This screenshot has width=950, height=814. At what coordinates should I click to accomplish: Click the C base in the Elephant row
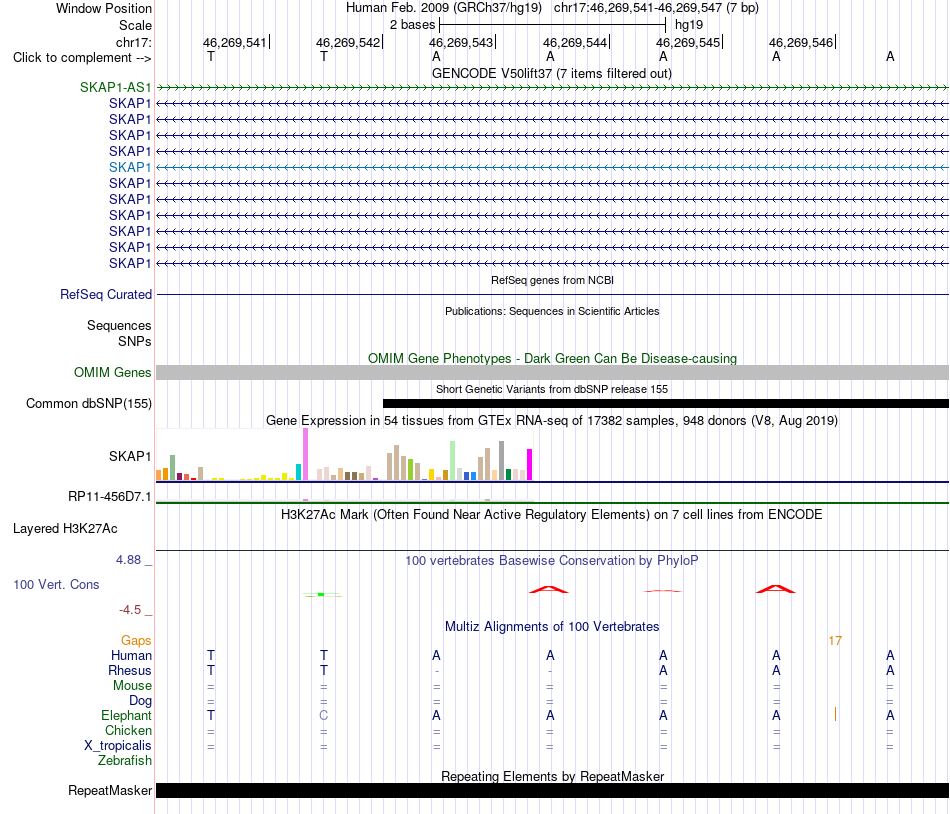tap(324, 715)
